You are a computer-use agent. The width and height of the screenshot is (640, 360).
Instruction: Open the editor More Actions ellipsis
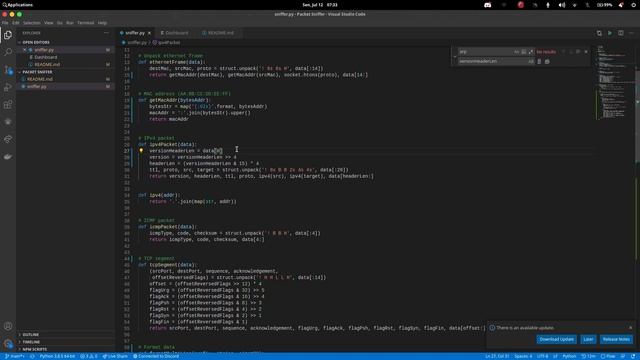point(631,33)
